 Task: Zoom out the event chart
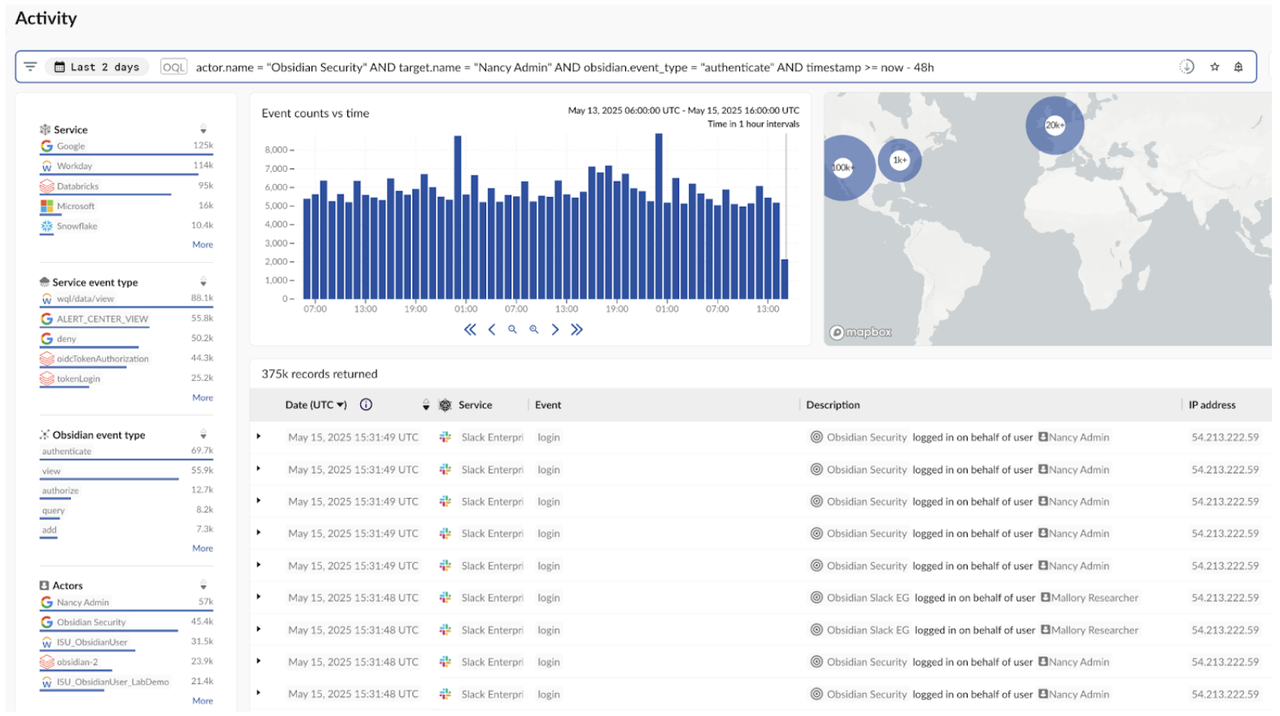pyautogui.click(x=512, y=330)
